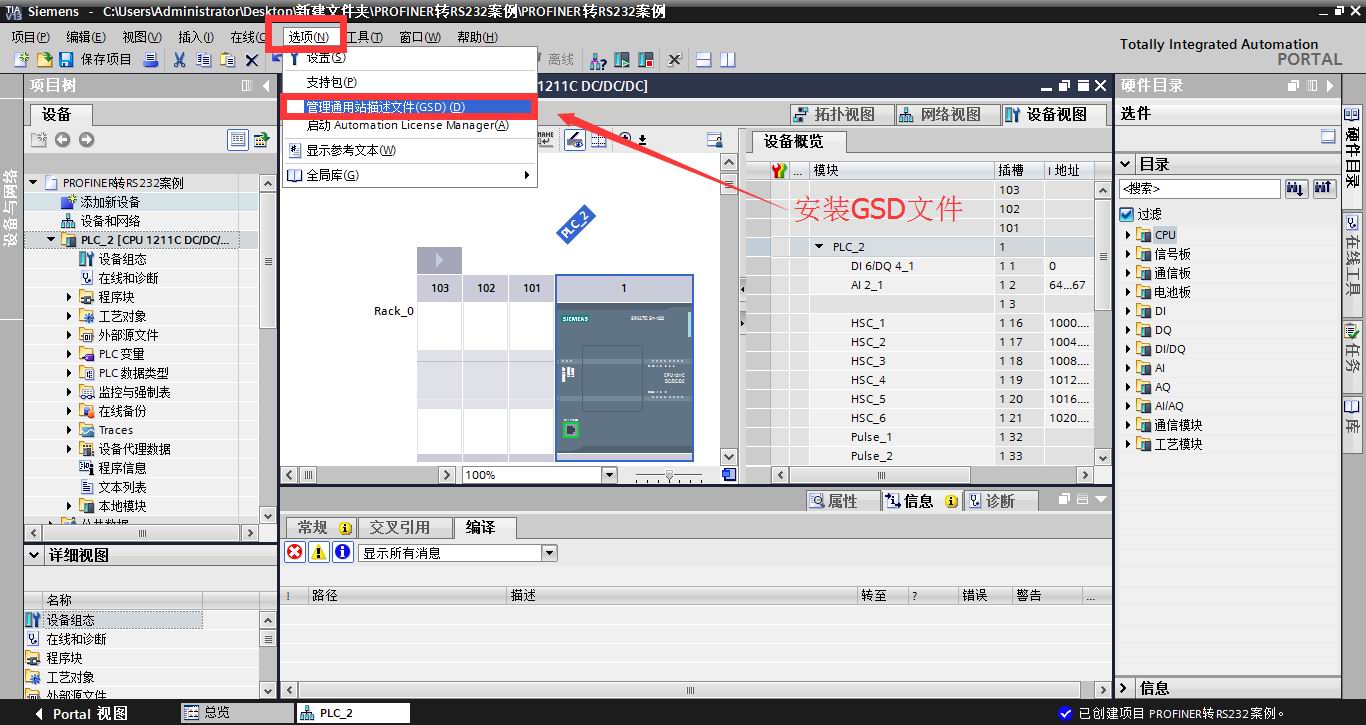The height and width of the screenshot is (725, 1366).
Task: Switch to the 属性 inspector tab
Action: 842,501
